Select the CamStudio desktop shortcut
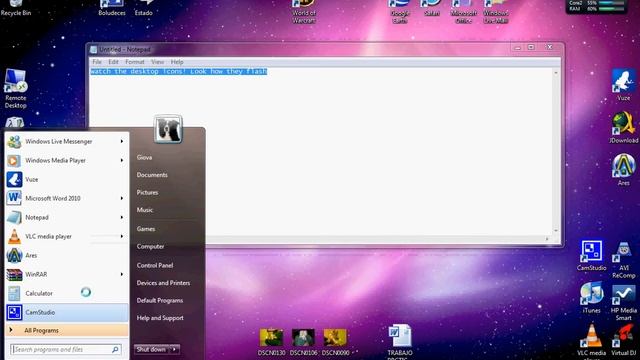This screenshot has width=640, height=360. [x=591, y=255]
